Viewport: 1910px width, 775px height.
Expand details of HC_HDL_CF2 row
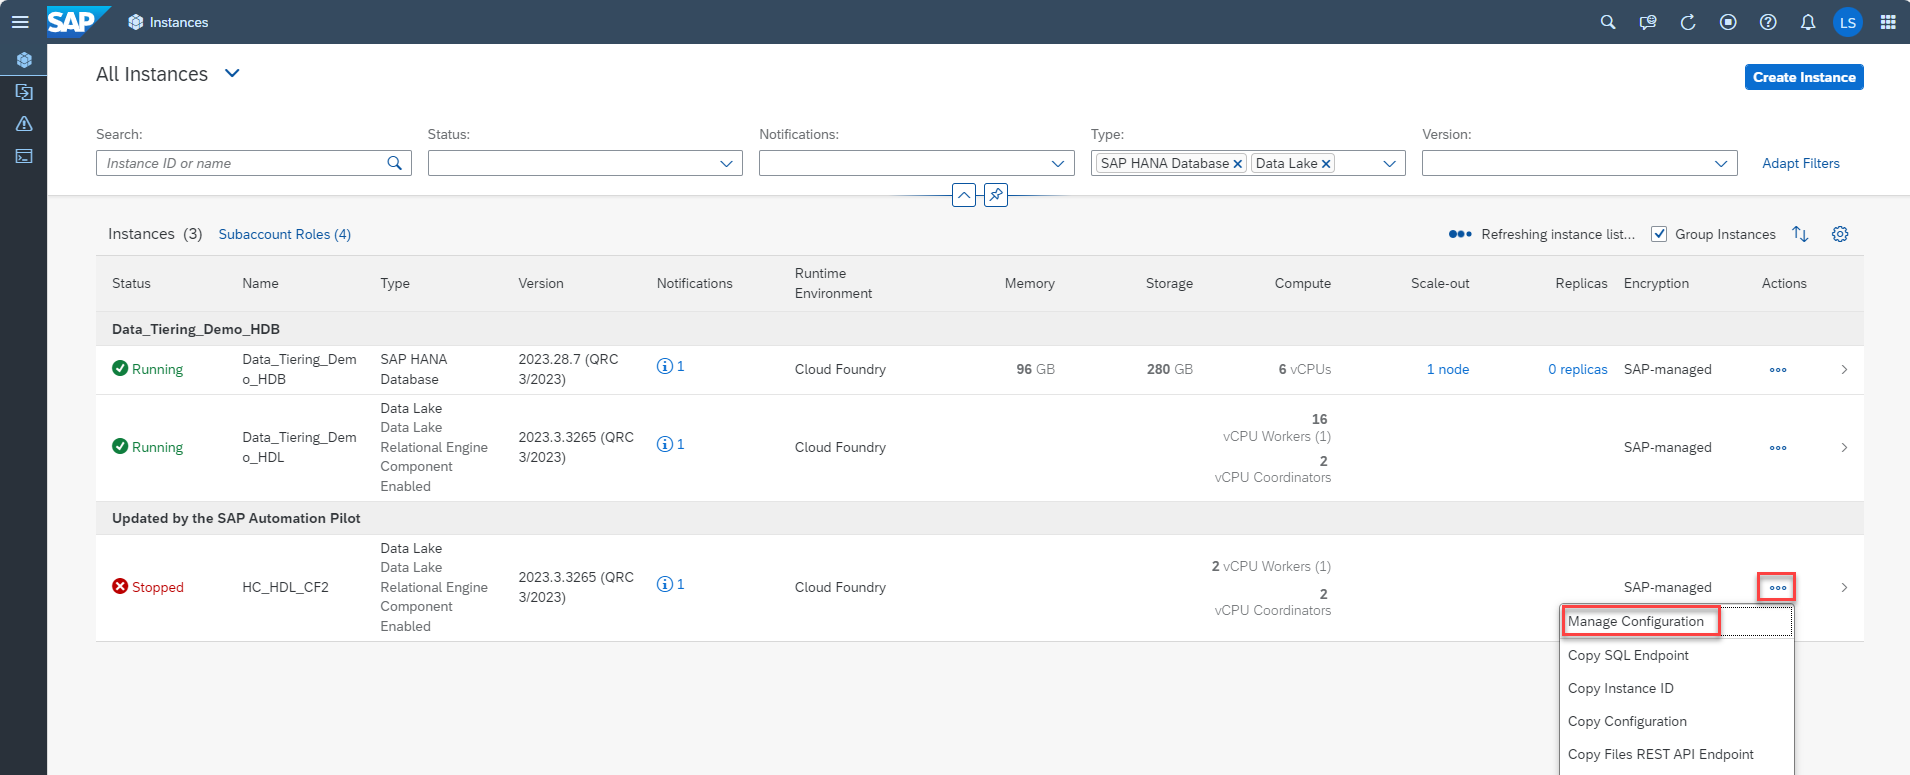[x=1844, y=588]
